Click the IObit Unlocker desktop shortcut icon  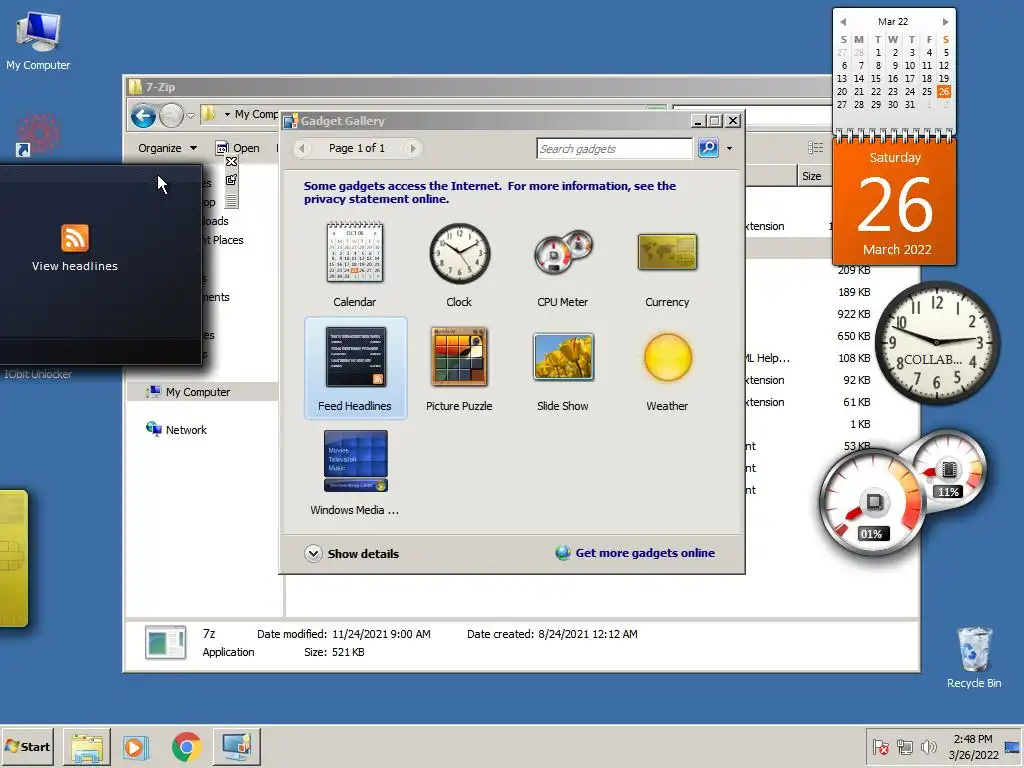(x=38, y=136)
